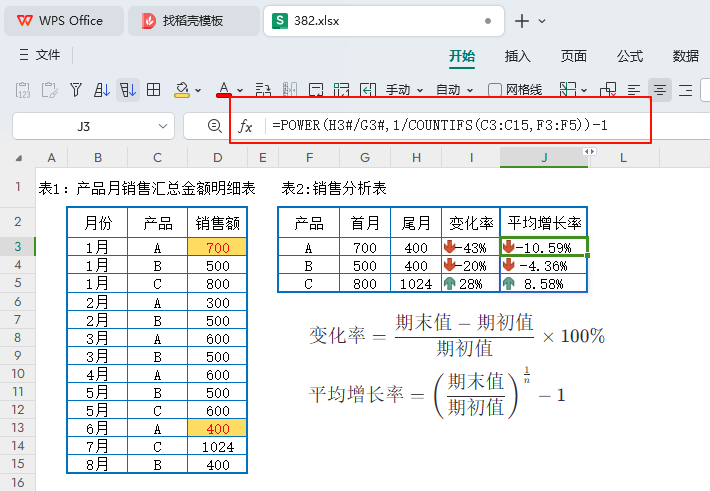Select the 382.xlsx document tab
Viewport: 710px width, 491px height.
tap(384, 21)
